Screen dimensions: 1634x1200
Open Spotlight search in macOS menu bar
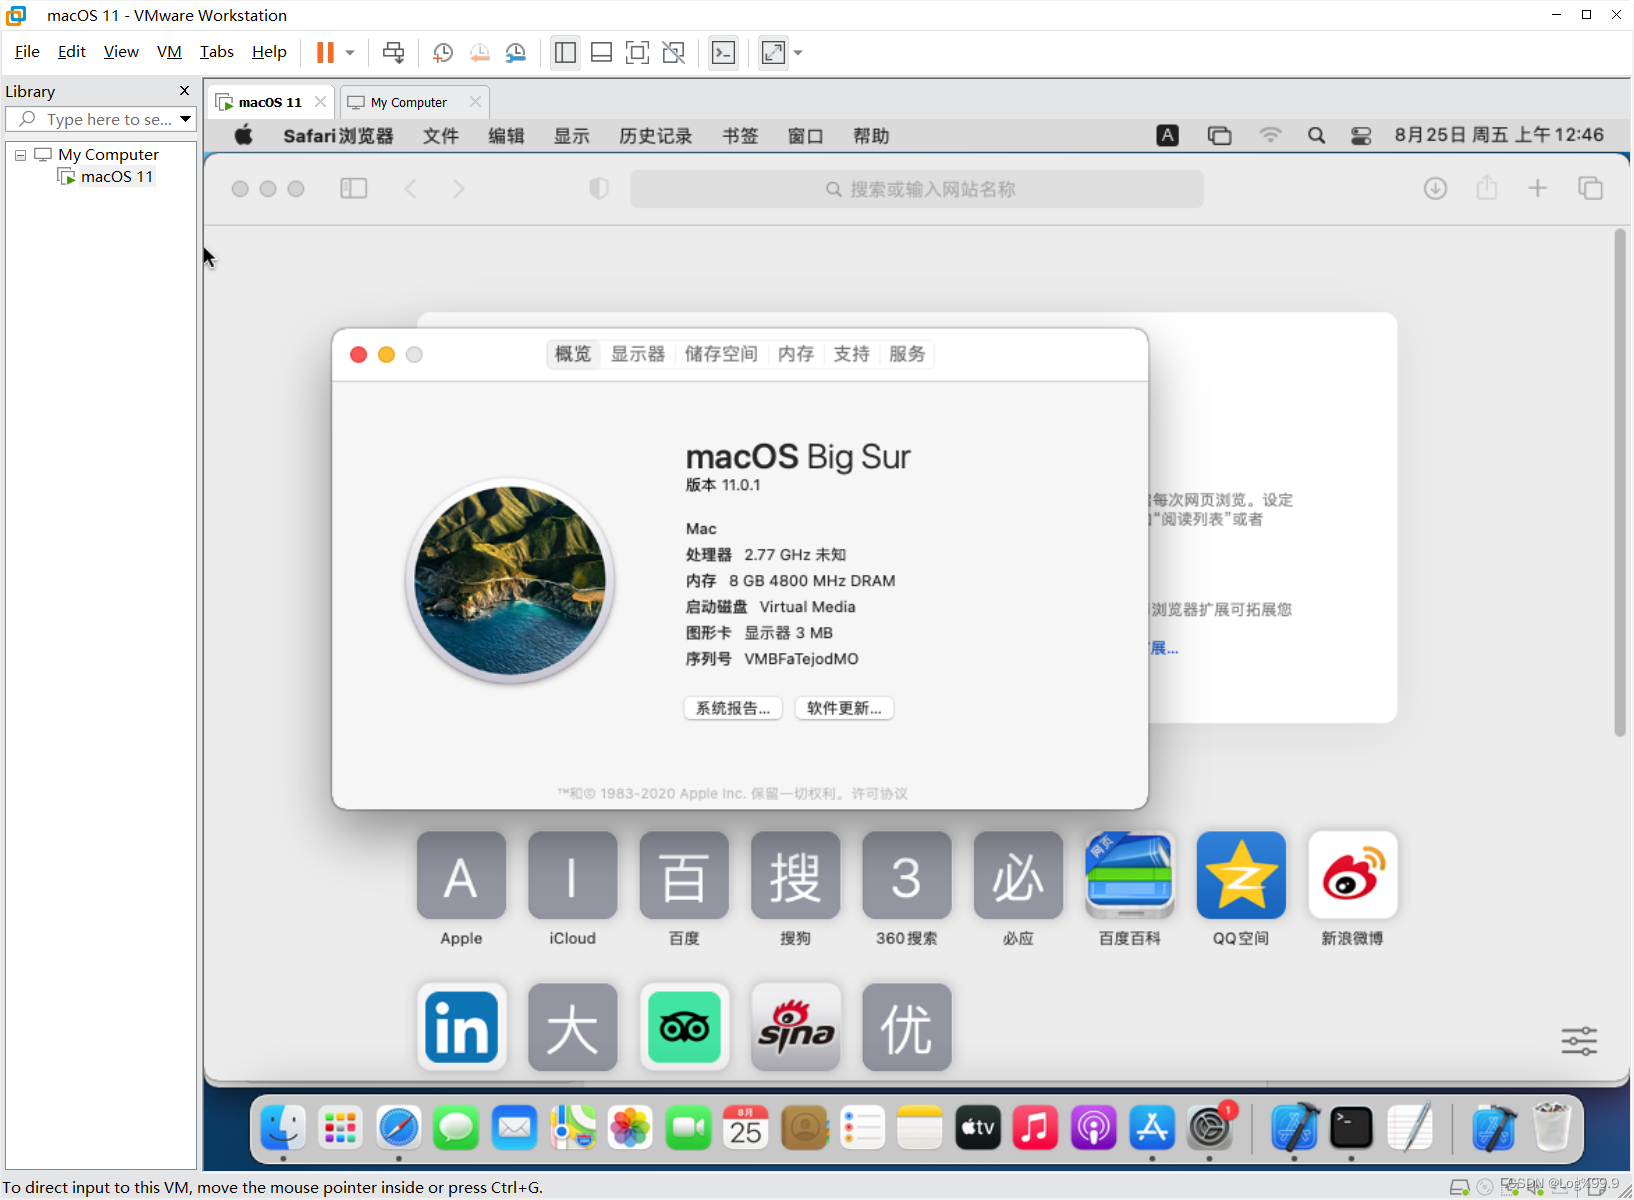pos(1316,135)
